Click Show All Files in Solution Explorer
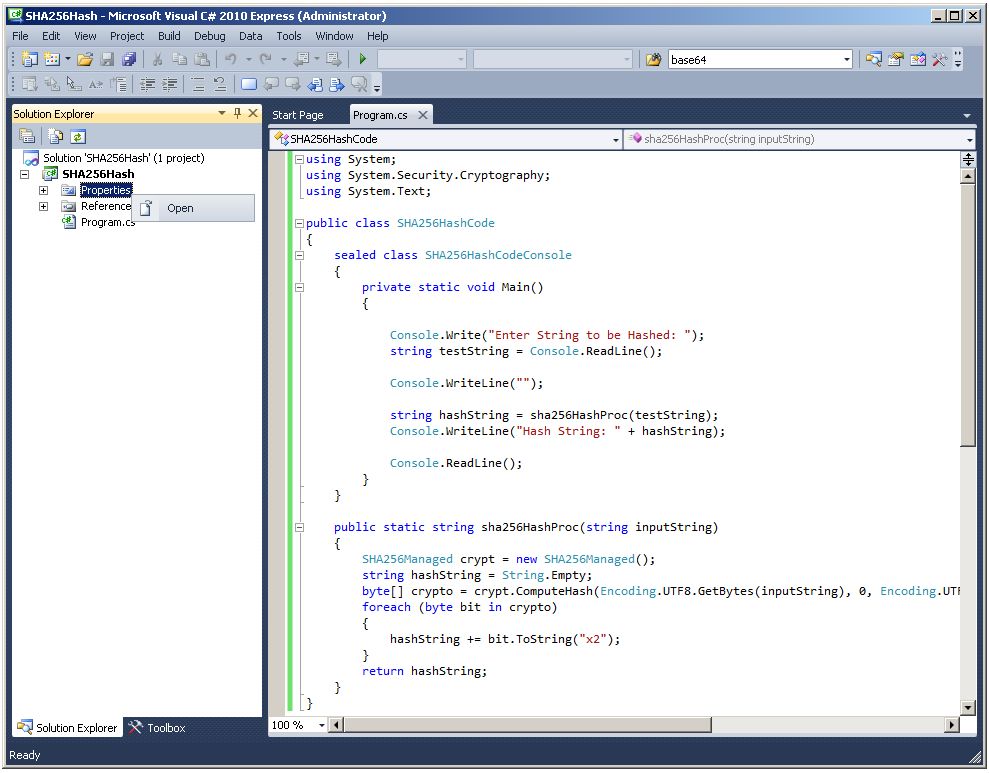 point(56,137)
